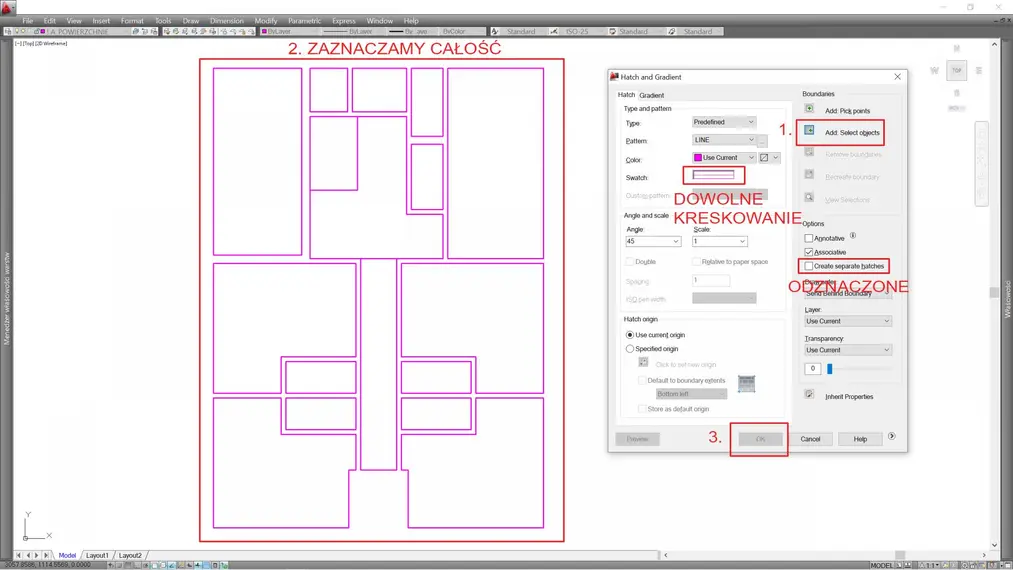
Task: Select Specified origin radio button
Action: pos(630,348)
